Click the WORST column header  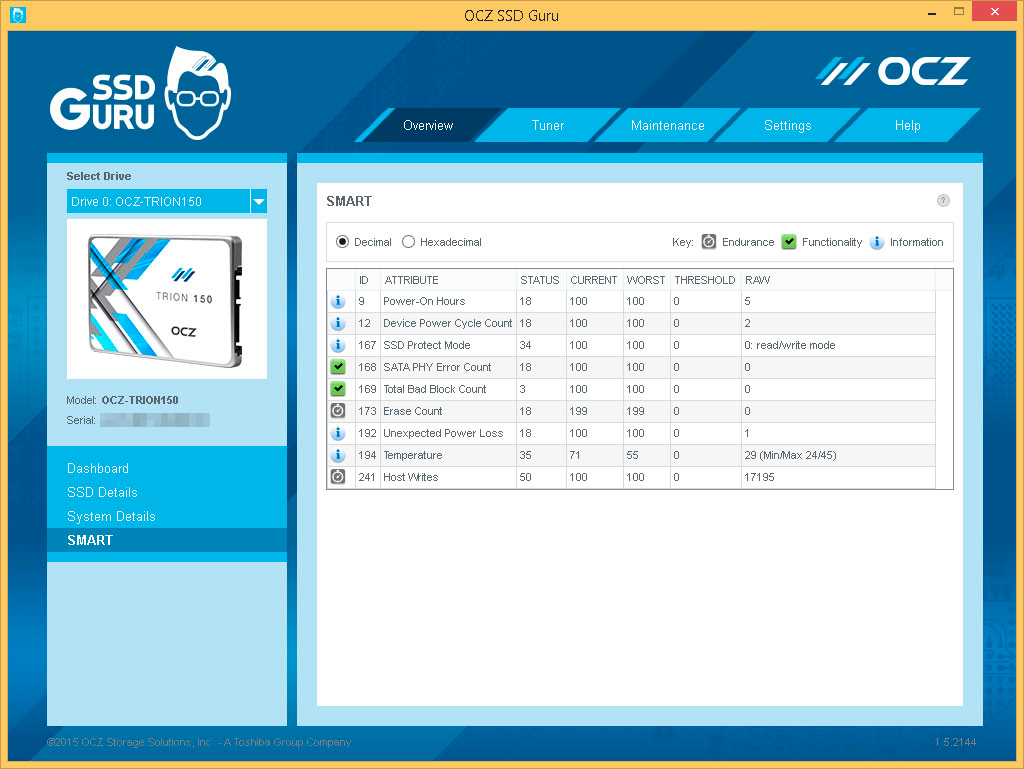(645, 280)
